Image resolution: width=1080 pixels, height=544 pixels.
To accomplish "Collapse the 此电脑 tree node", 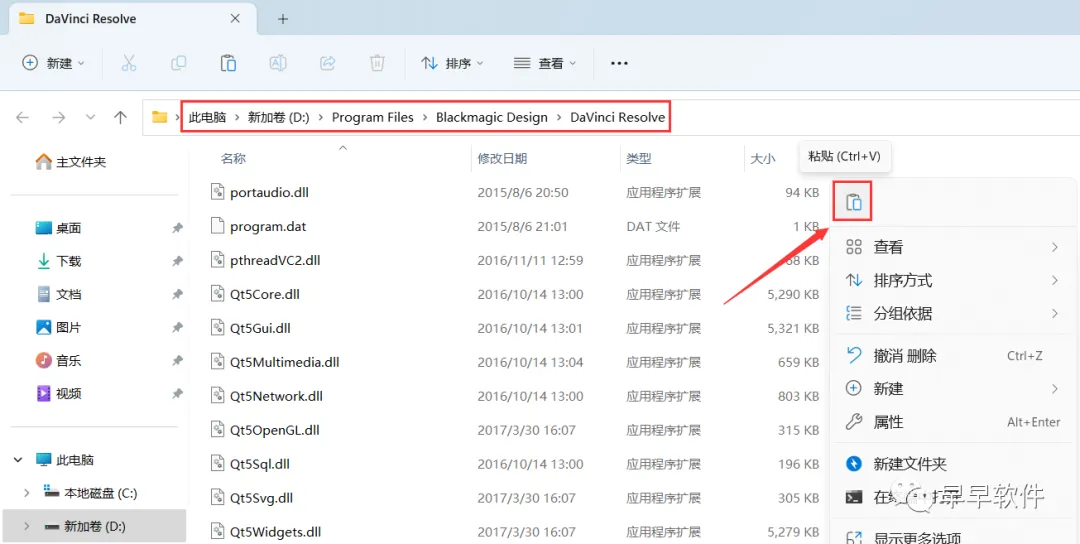I will (x=18, y=459).
